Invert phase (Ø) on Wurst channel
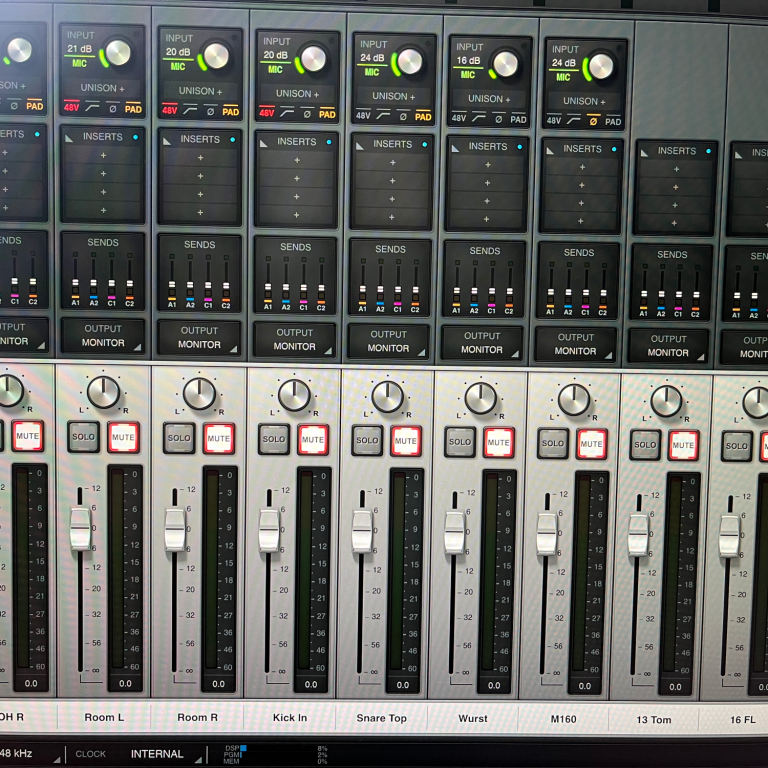The image size is (768, 768). (498, 119)
